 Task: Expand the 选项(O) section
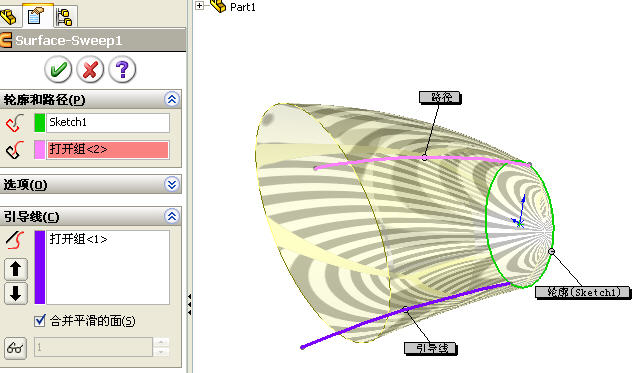click(x=172, y=184)
